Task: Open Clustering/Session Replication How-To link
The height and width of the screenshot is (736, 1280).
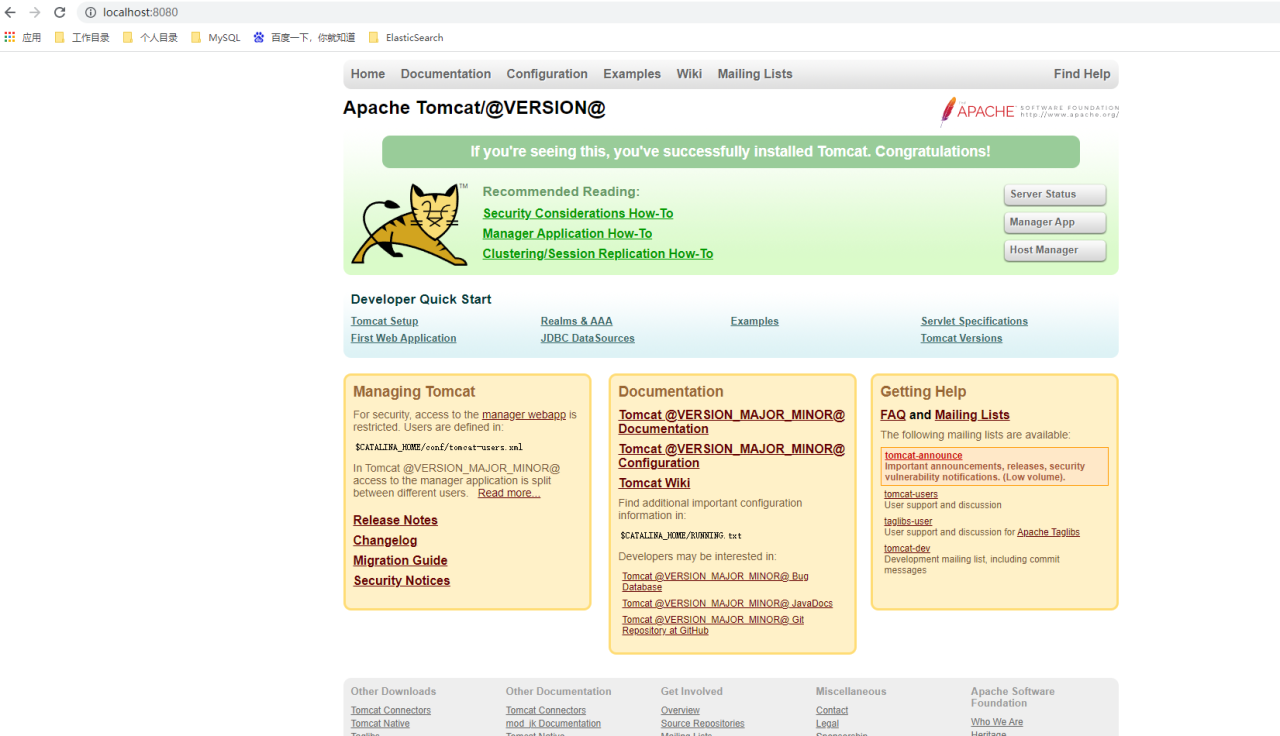Action: pos(598,253)
